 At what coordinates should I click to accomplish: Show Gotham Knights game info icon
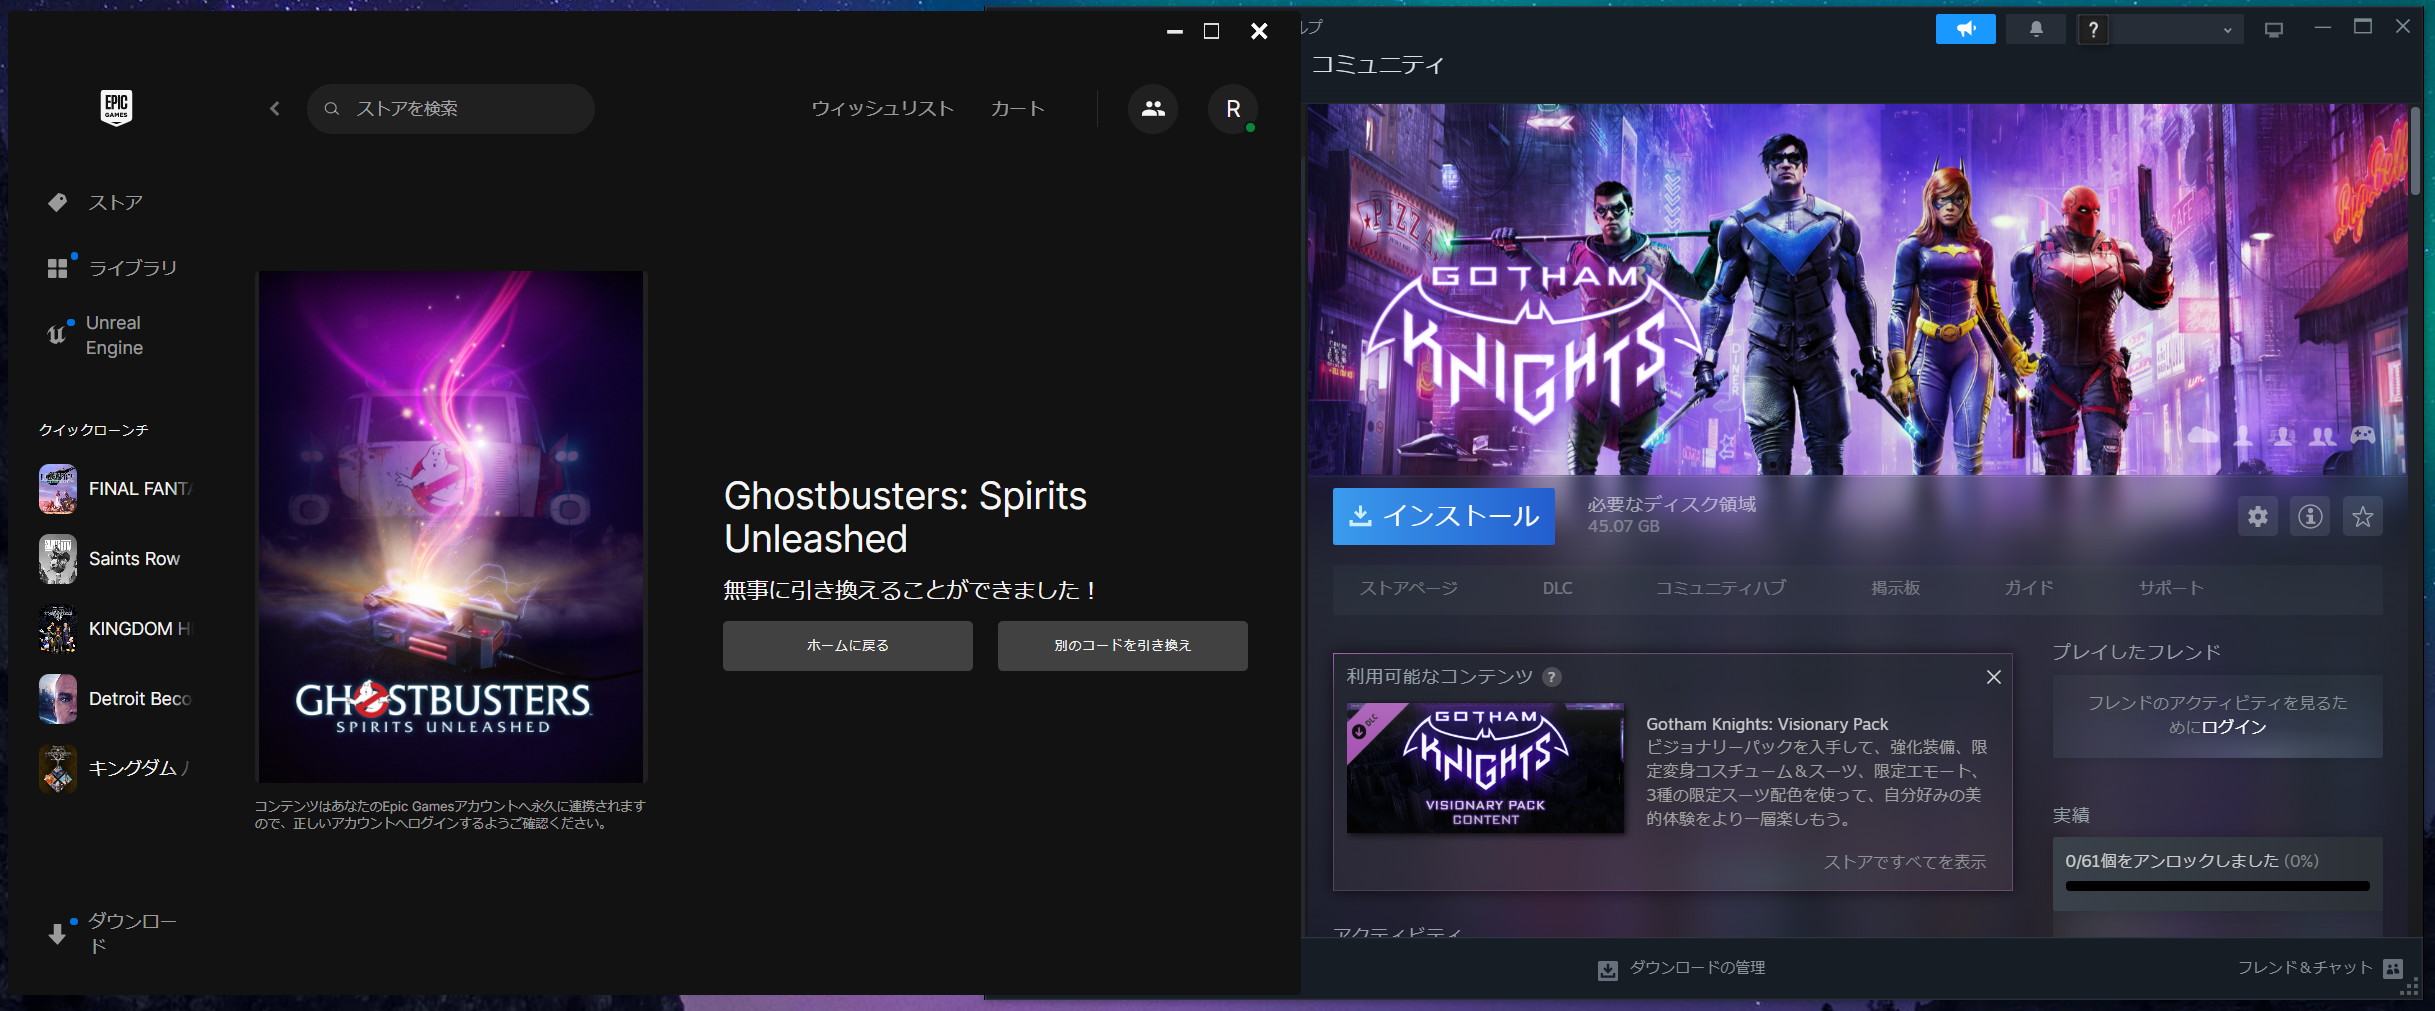click(2310, 516)
